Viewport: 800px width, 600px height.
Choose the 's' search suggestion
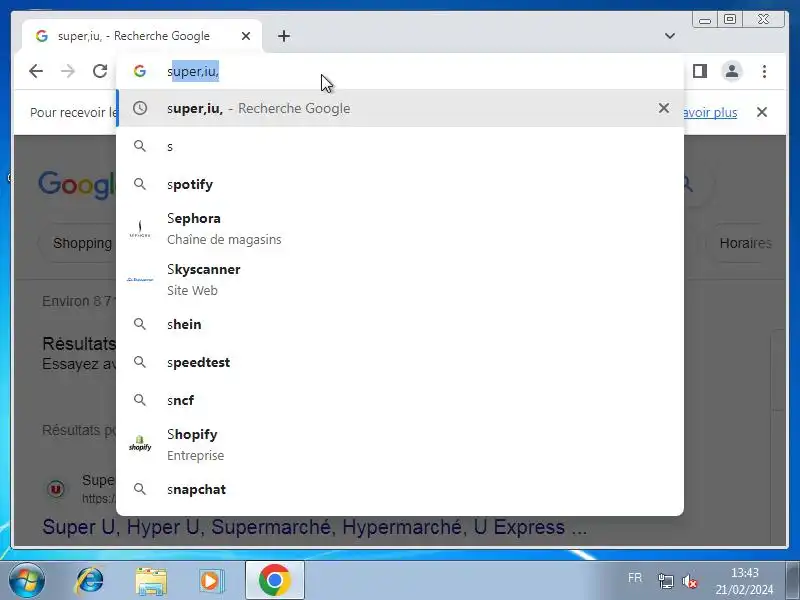400,146
